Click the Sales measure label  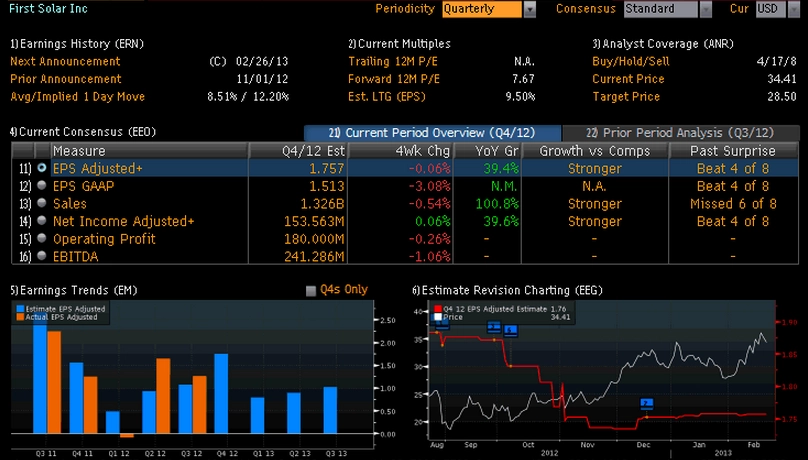pyautogui.click(x=70, y=203)
